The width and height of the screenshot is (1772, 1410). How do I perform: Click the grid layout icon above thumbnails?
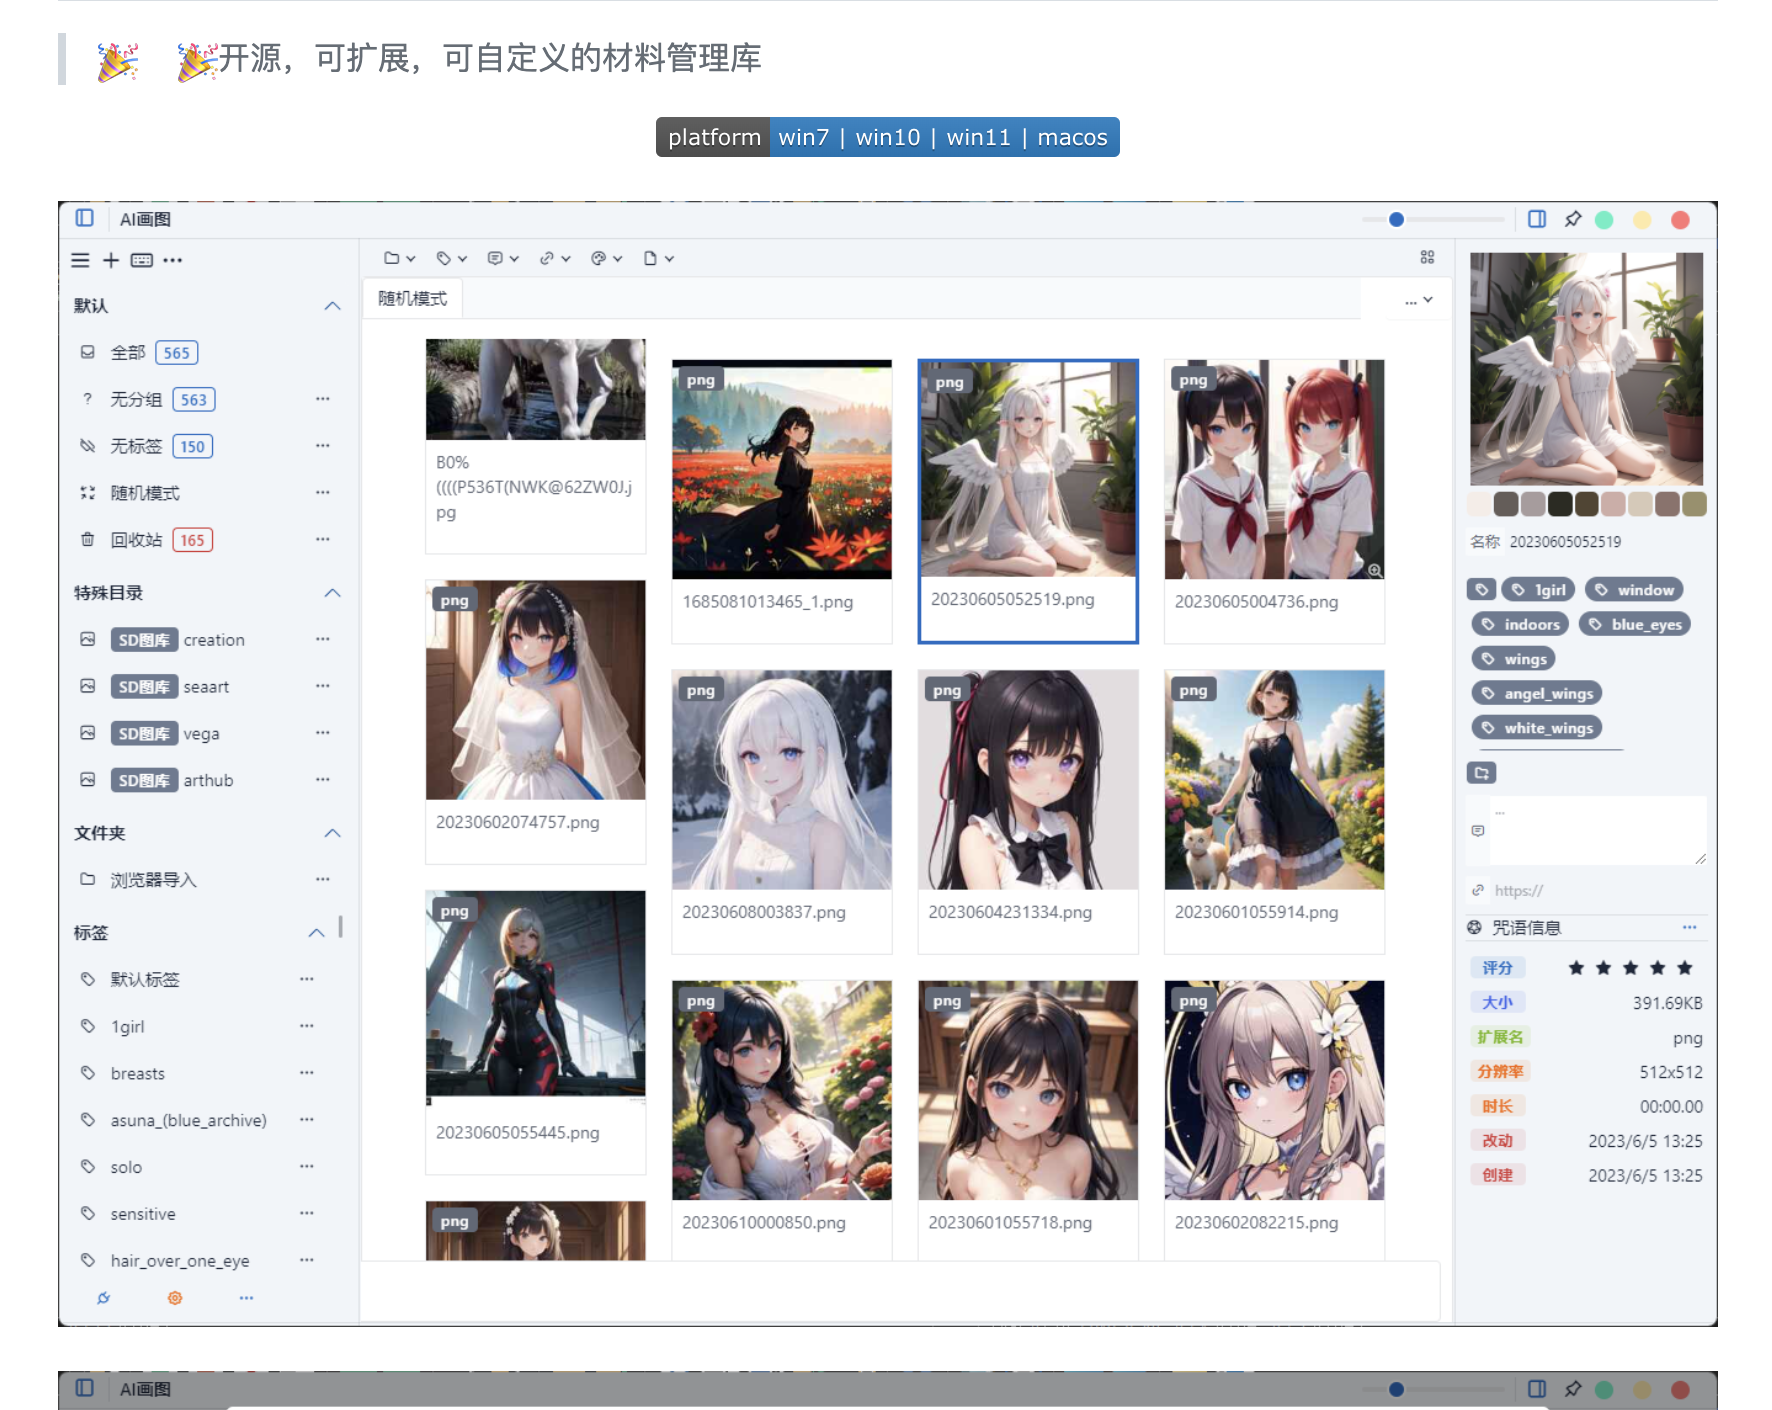tap(1427, 258)
